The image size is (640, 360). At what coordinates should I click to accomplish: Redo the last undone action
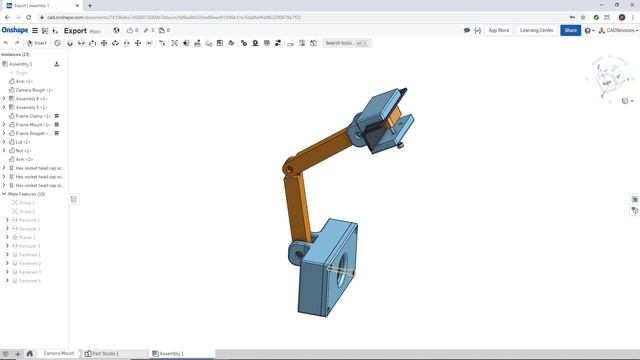coord(17,43)
